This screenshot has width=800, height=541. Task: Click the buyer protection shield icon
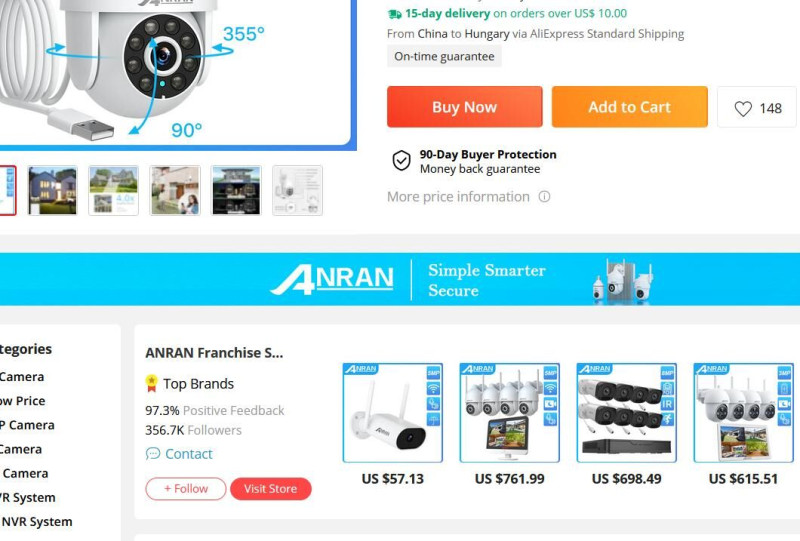(x=401, y=161)
